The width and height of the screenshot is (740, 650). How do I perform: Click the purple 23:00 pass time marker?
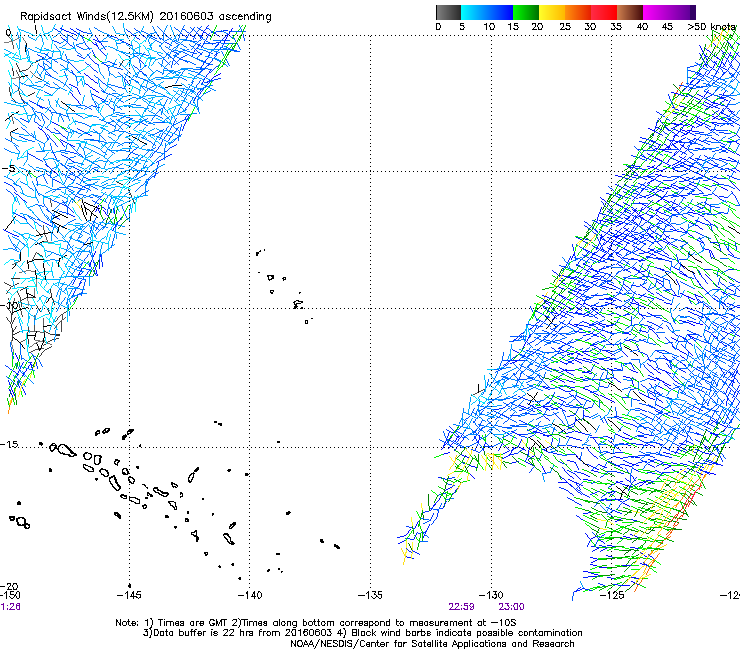[511, 607]
